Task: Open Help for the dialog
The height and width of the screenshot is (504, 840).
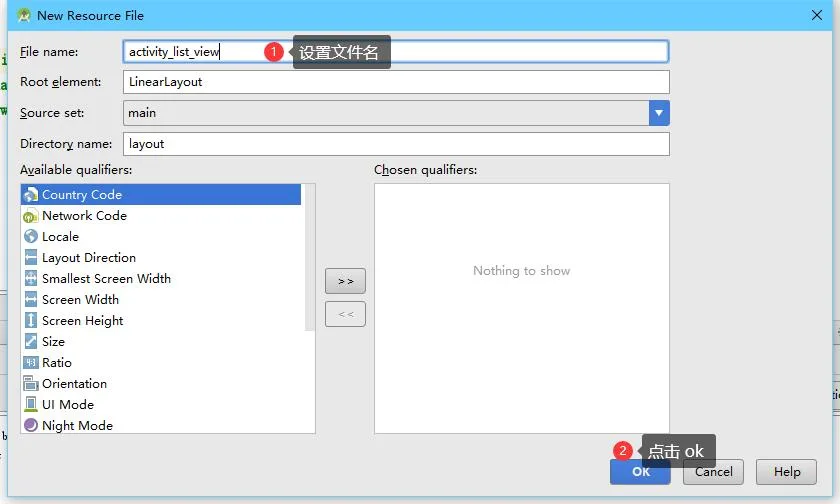Action: point(786,472)
